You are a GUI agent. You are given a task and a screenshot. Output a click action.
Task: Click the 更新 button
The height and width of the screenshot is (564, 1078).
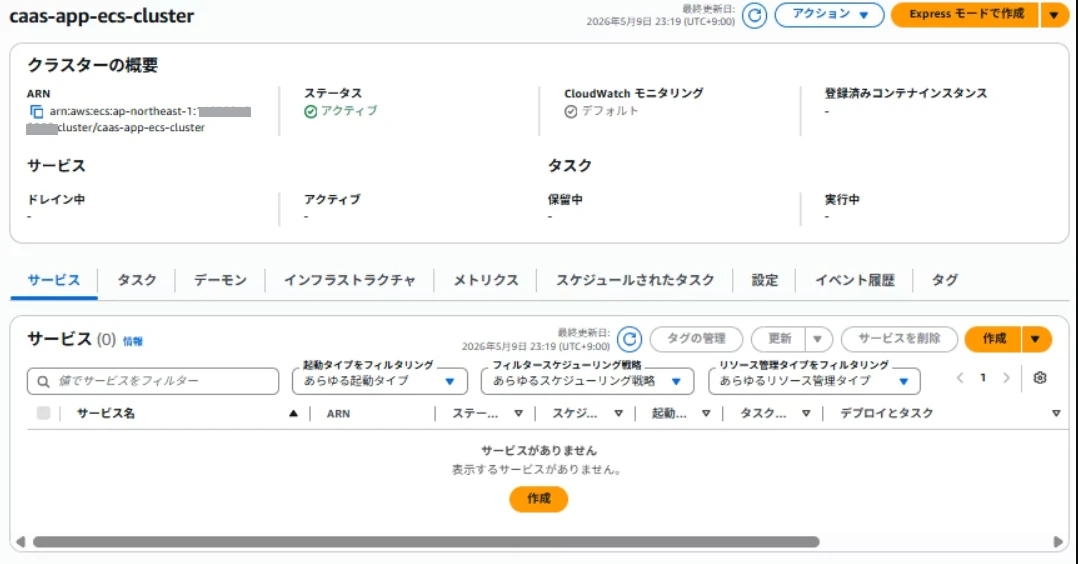click(x=779, y=338)
